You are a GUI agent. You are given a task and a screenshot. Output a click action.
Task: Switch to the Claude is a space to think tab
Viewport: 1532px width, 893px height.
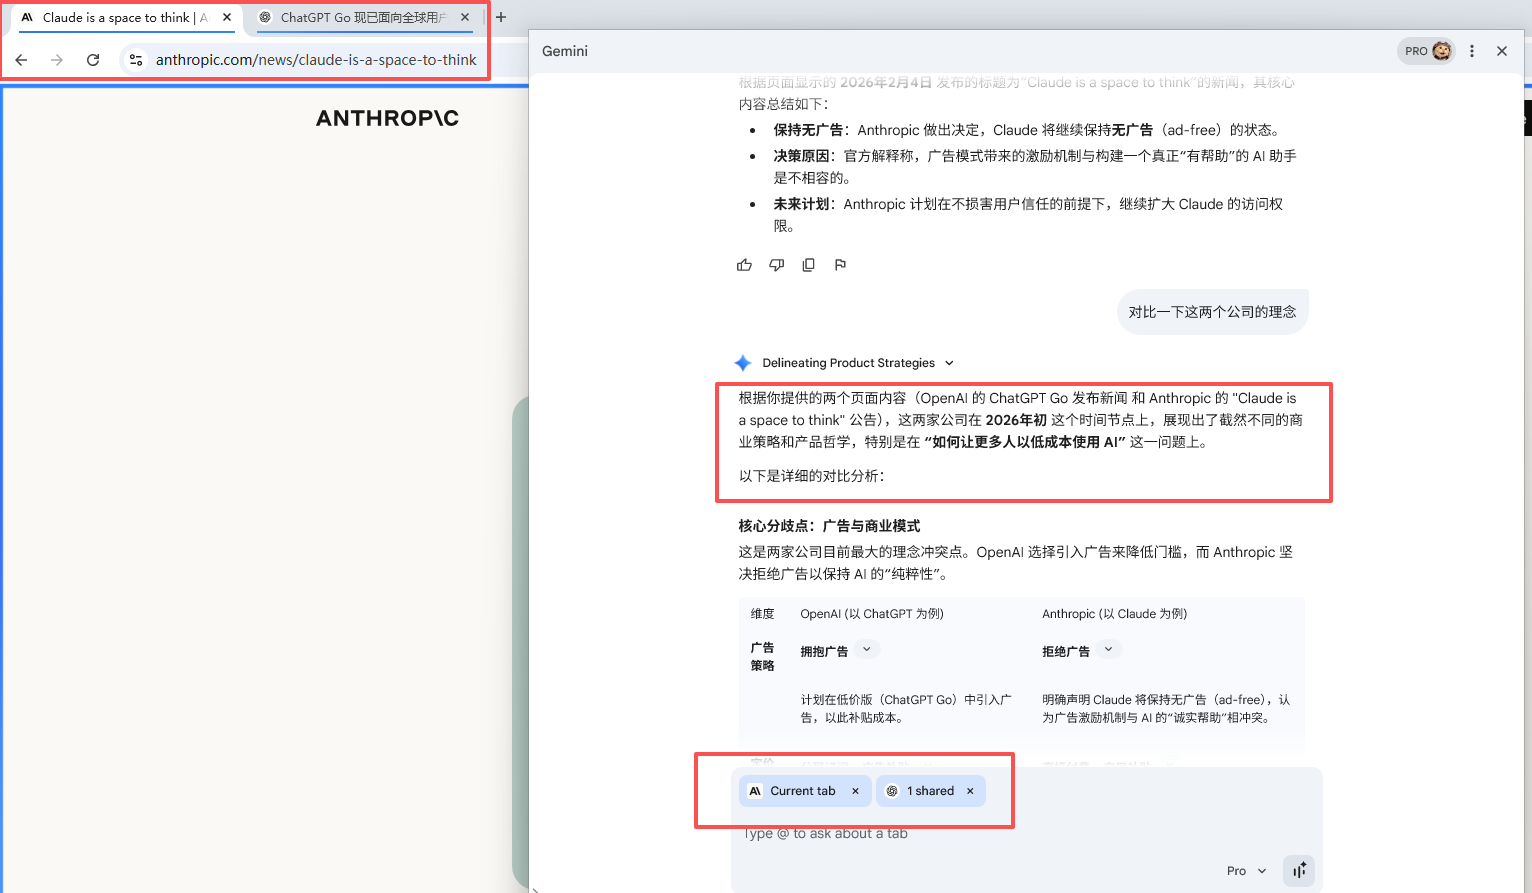125,17
